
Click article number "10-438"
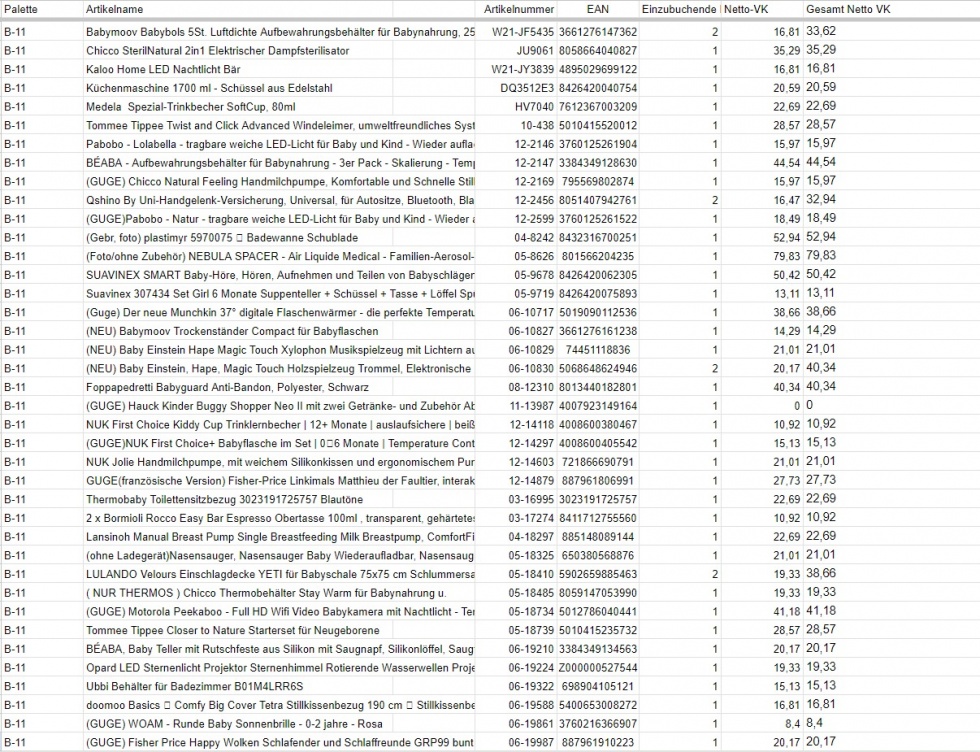[x=538, y=126]
